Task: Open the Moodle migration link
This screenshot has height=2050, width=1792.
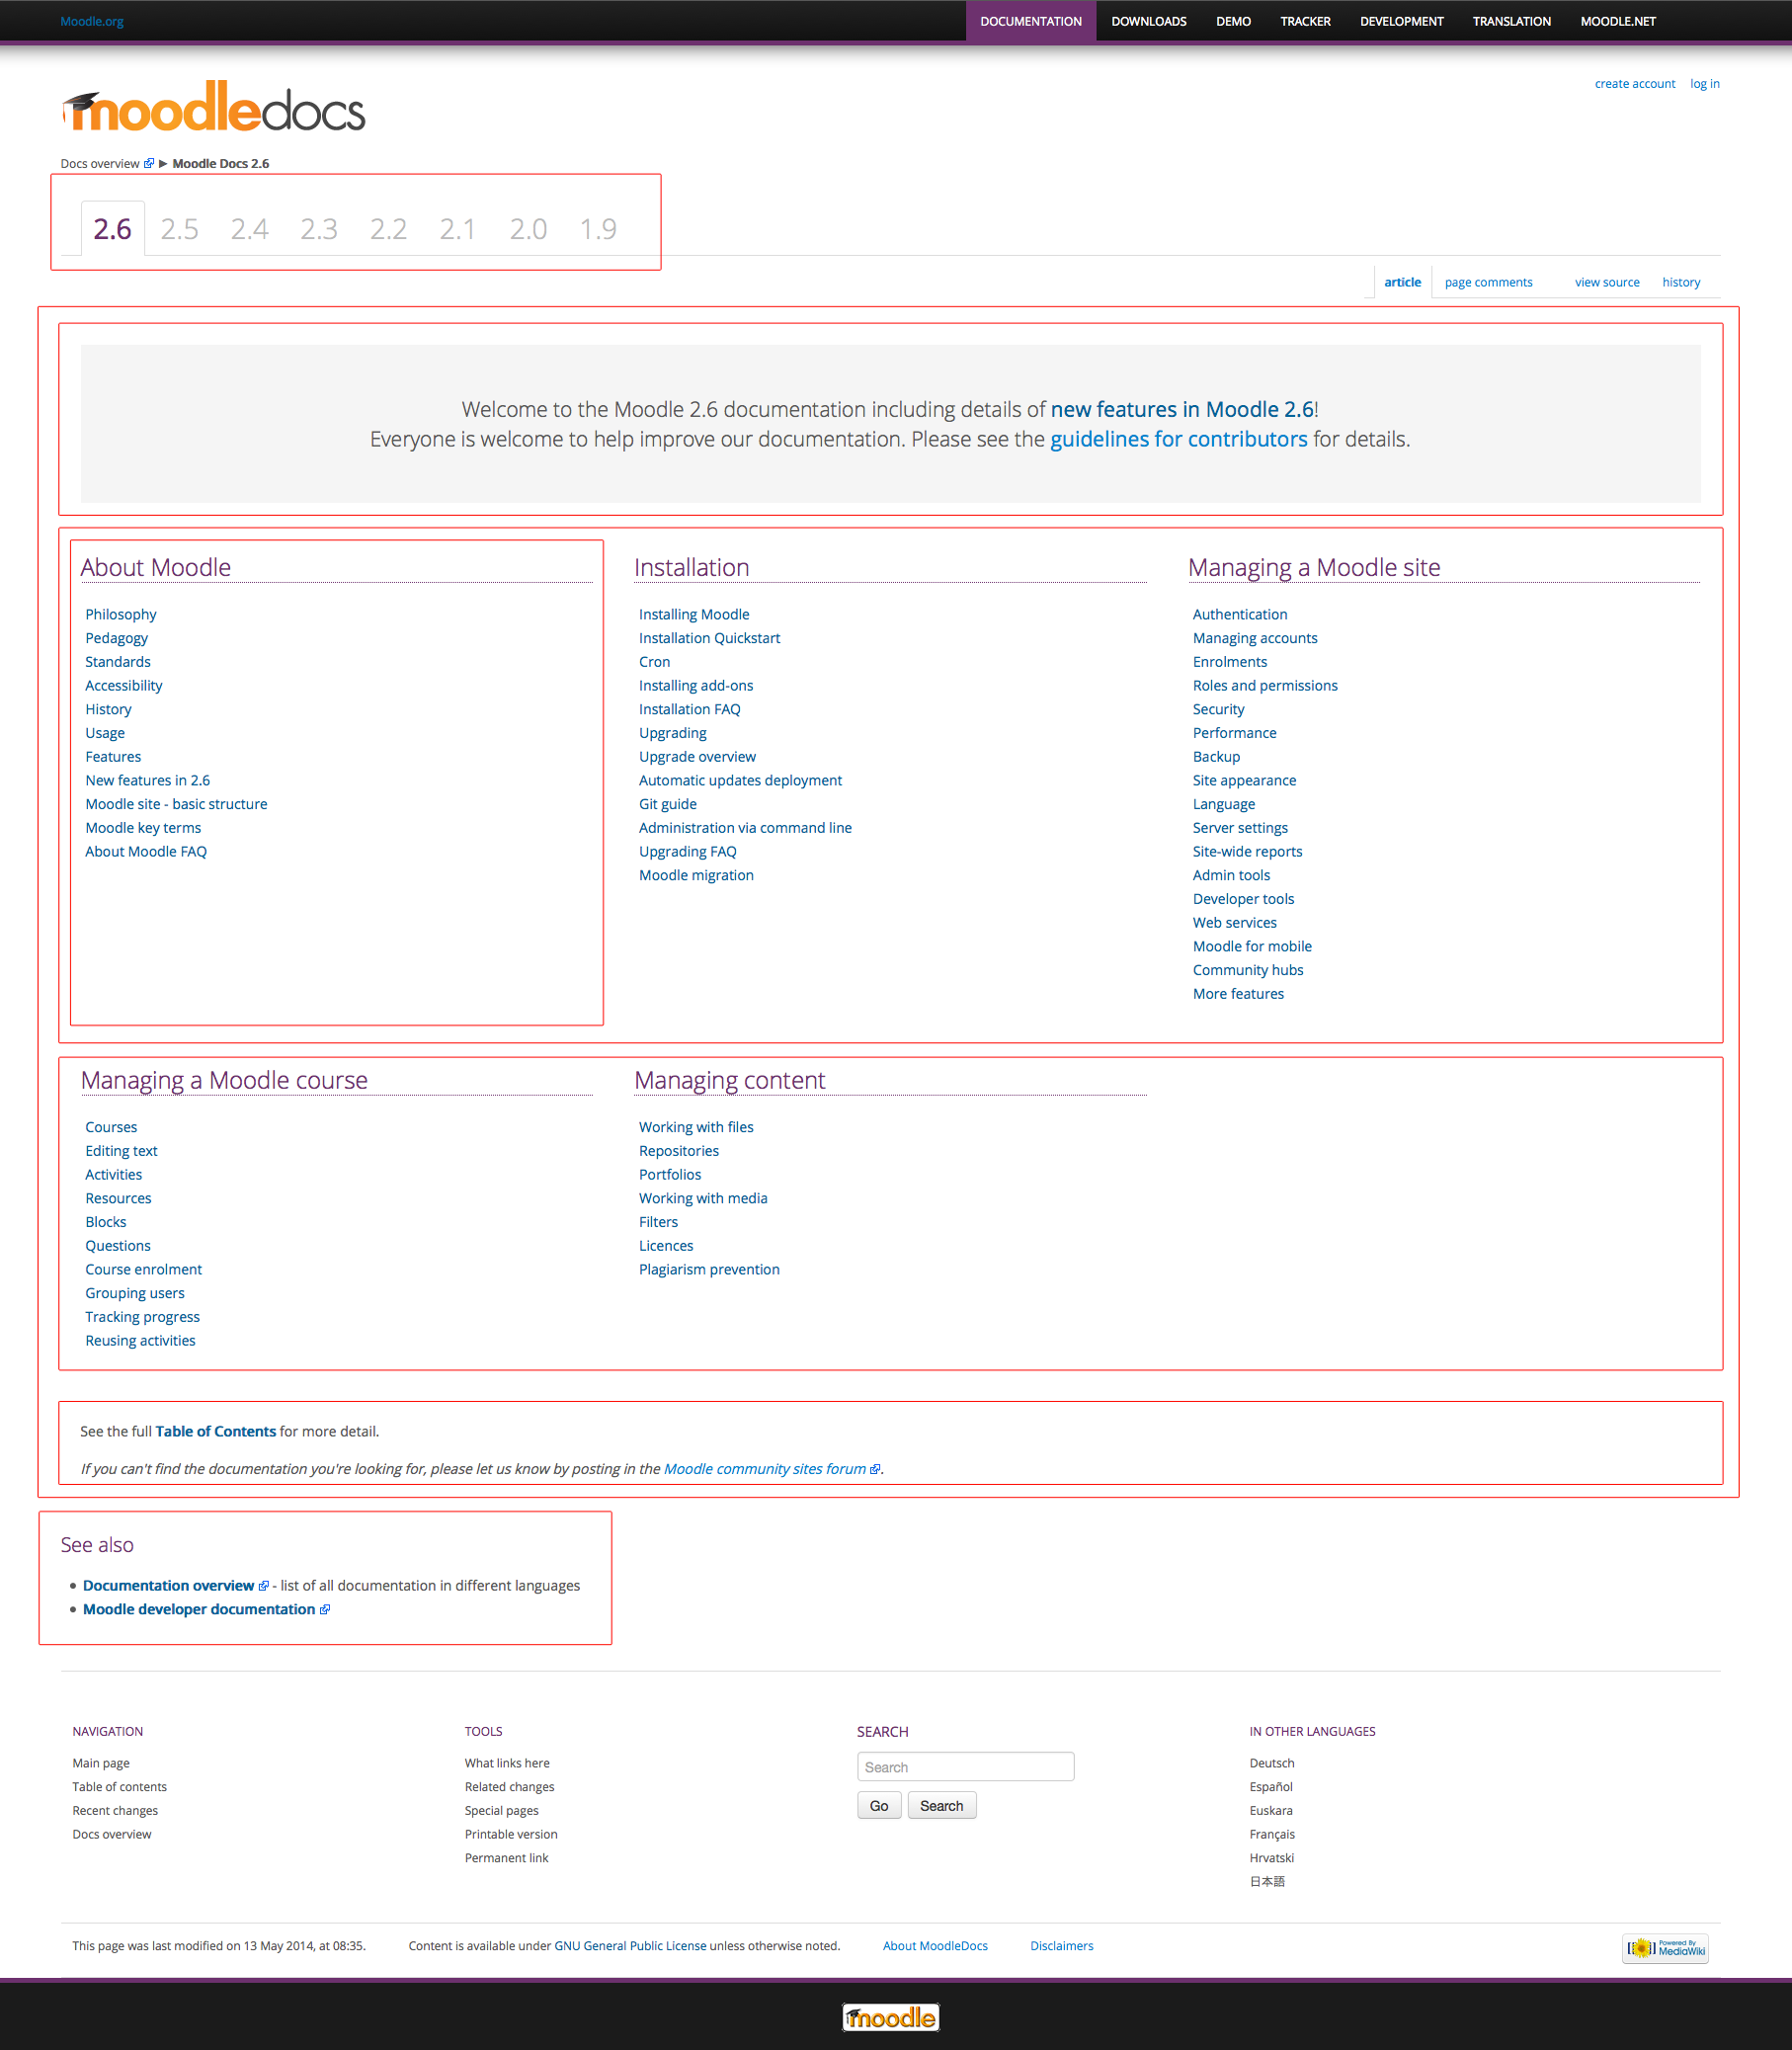Action: (x=696, y=875)
